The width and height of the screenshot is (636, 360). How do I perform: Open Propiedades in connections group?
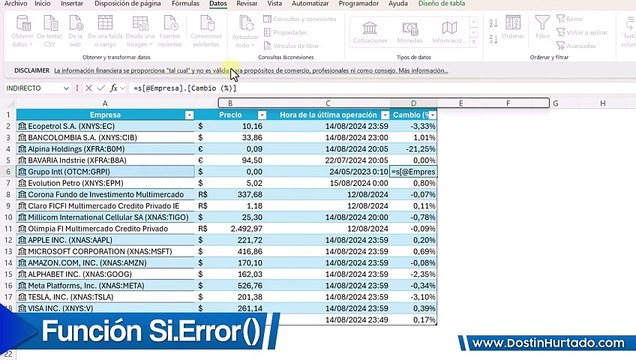286,32
